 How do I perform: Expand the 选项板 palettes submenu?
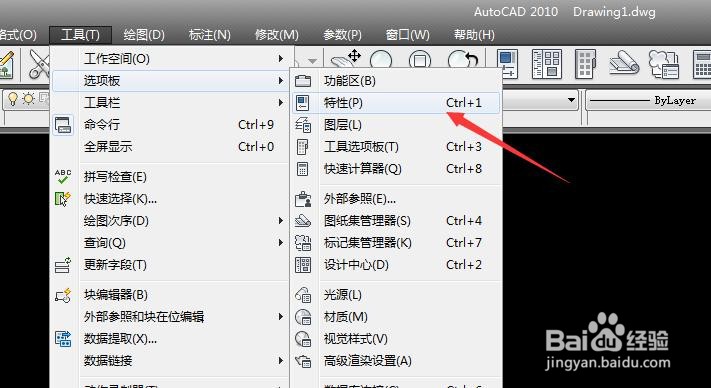170,81
